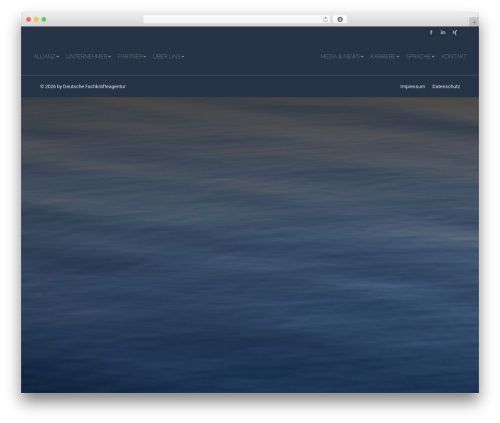Open the LinkedIn social icon
This screenshot has height=423, width=500.
[x=443, y=32]
